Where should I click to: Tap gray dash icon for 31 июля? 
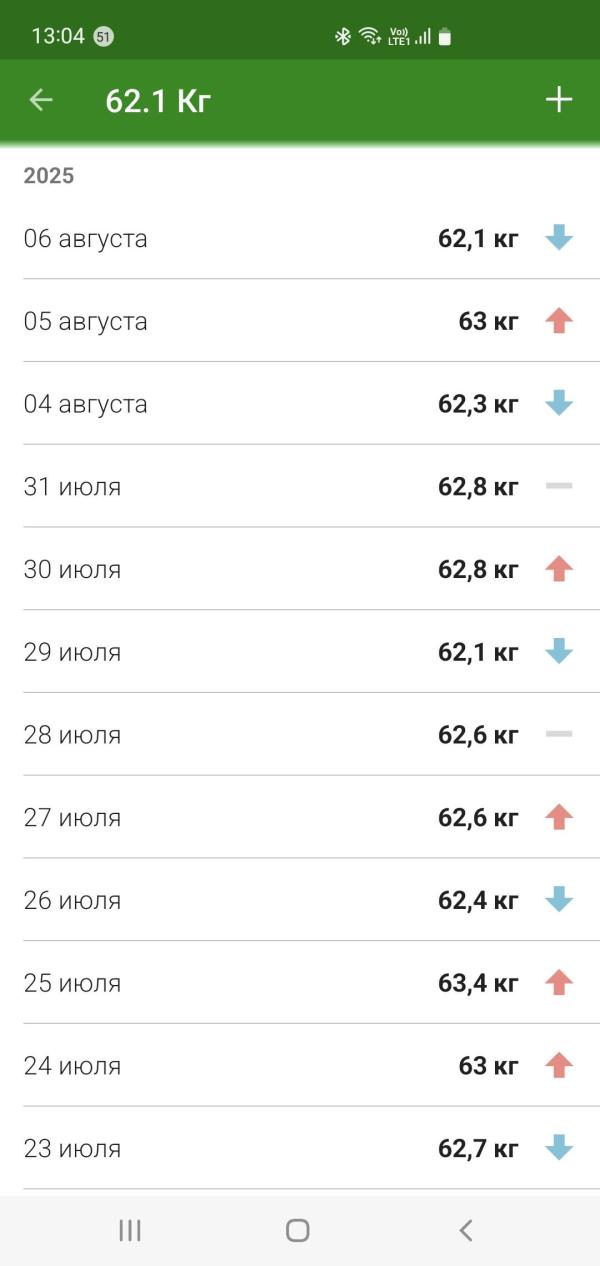[559, 486]
